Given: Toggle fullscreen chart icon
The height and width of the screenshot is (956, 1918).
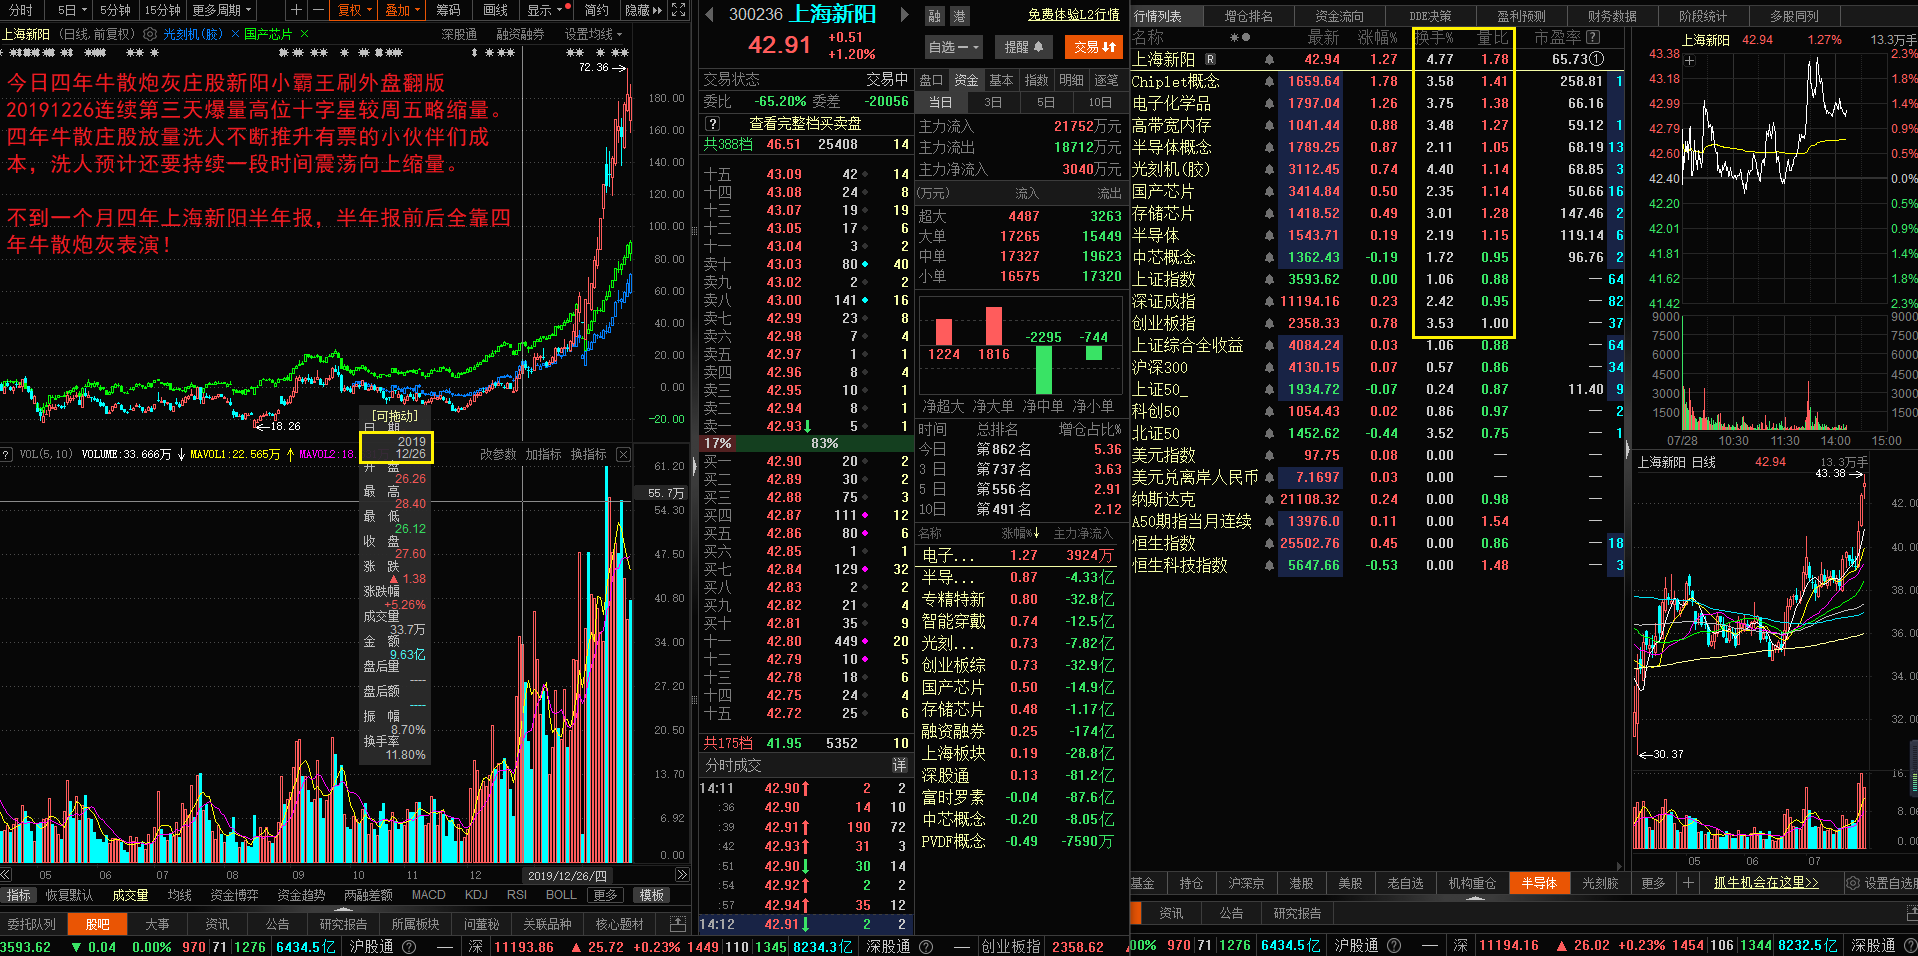Looking at the screenshot, I should coord(679,10).
